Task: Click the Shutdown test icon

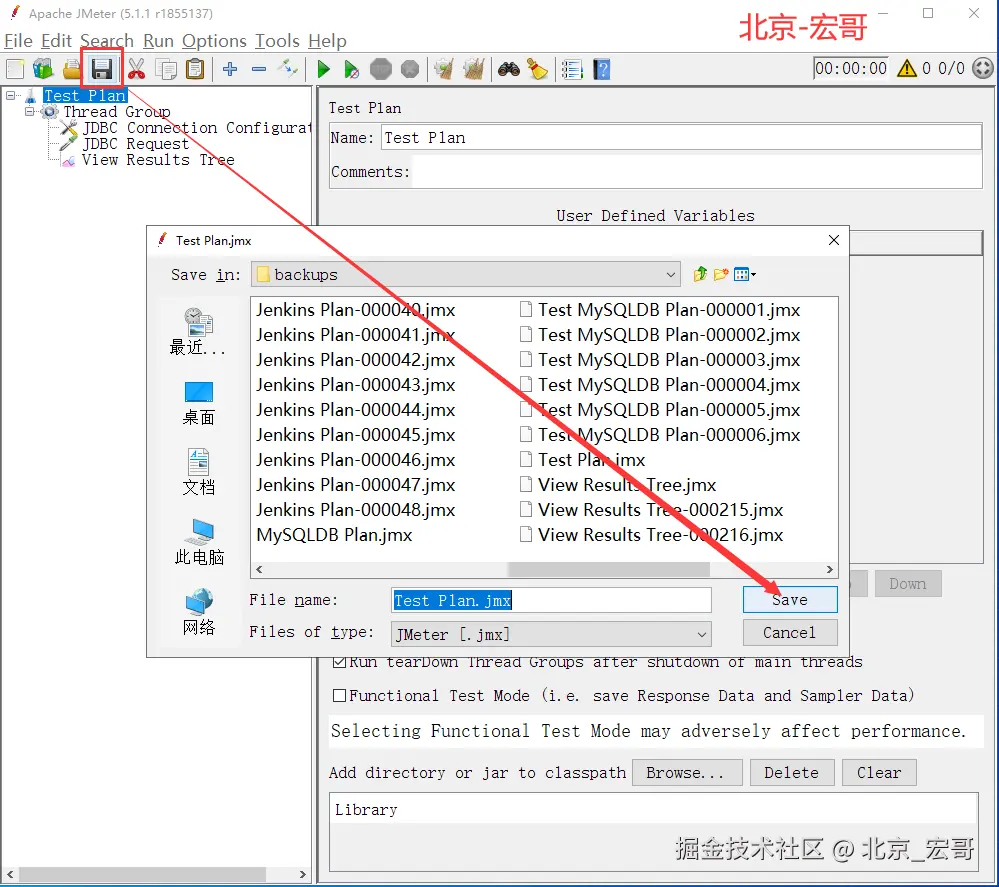Action: pyautogui.click(x=410, y=69)
